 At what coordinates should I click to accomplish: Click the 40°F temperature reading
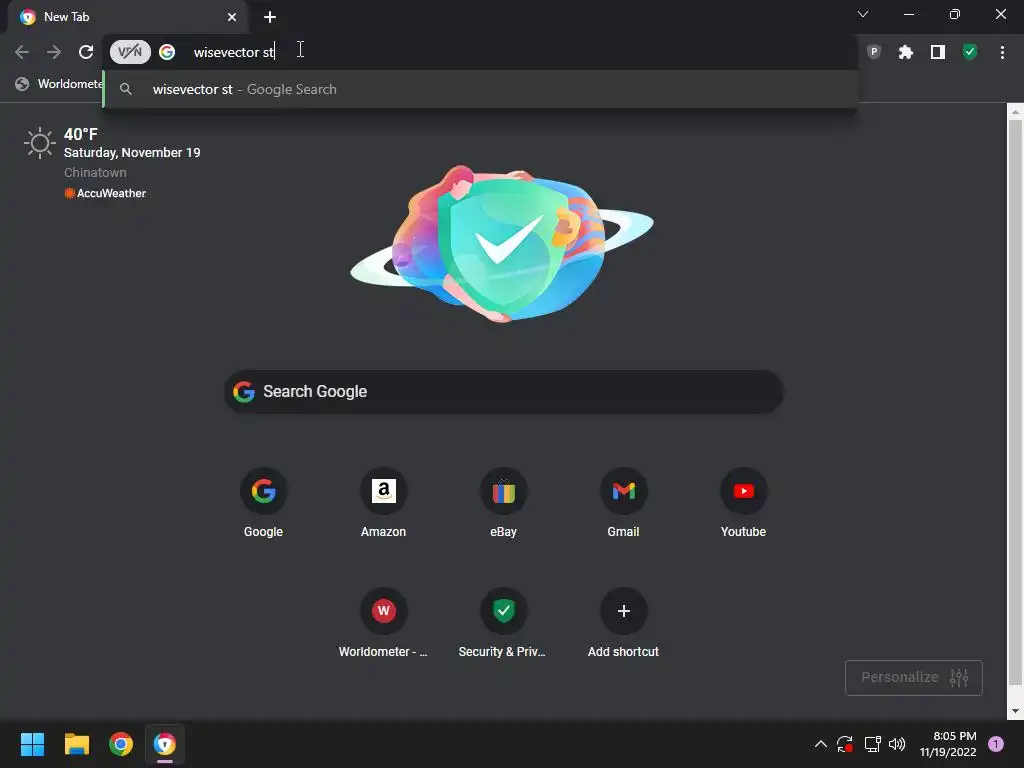[x=80, y=134]
